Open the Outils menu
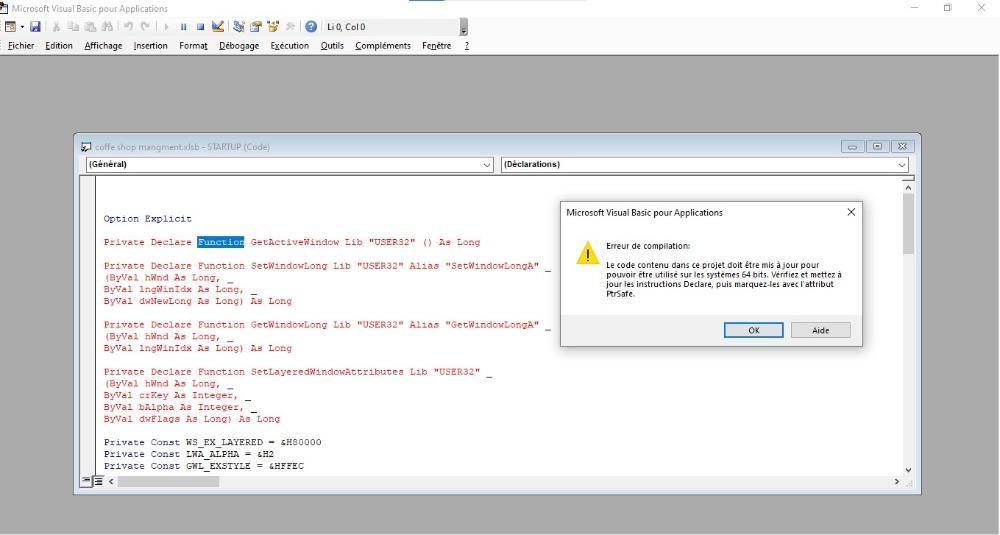The image size is (1000, 535). [x=332, y=45]
